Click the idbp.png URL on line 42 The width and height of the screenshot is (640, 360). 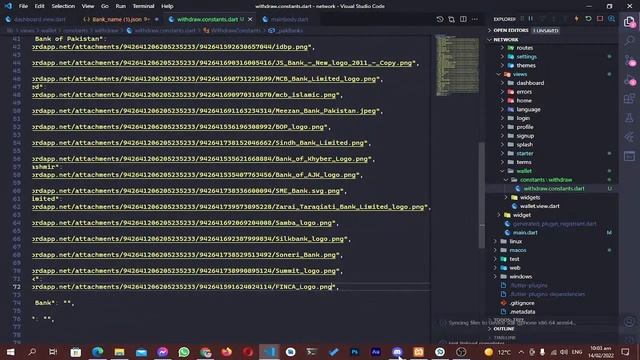(170, 47)
